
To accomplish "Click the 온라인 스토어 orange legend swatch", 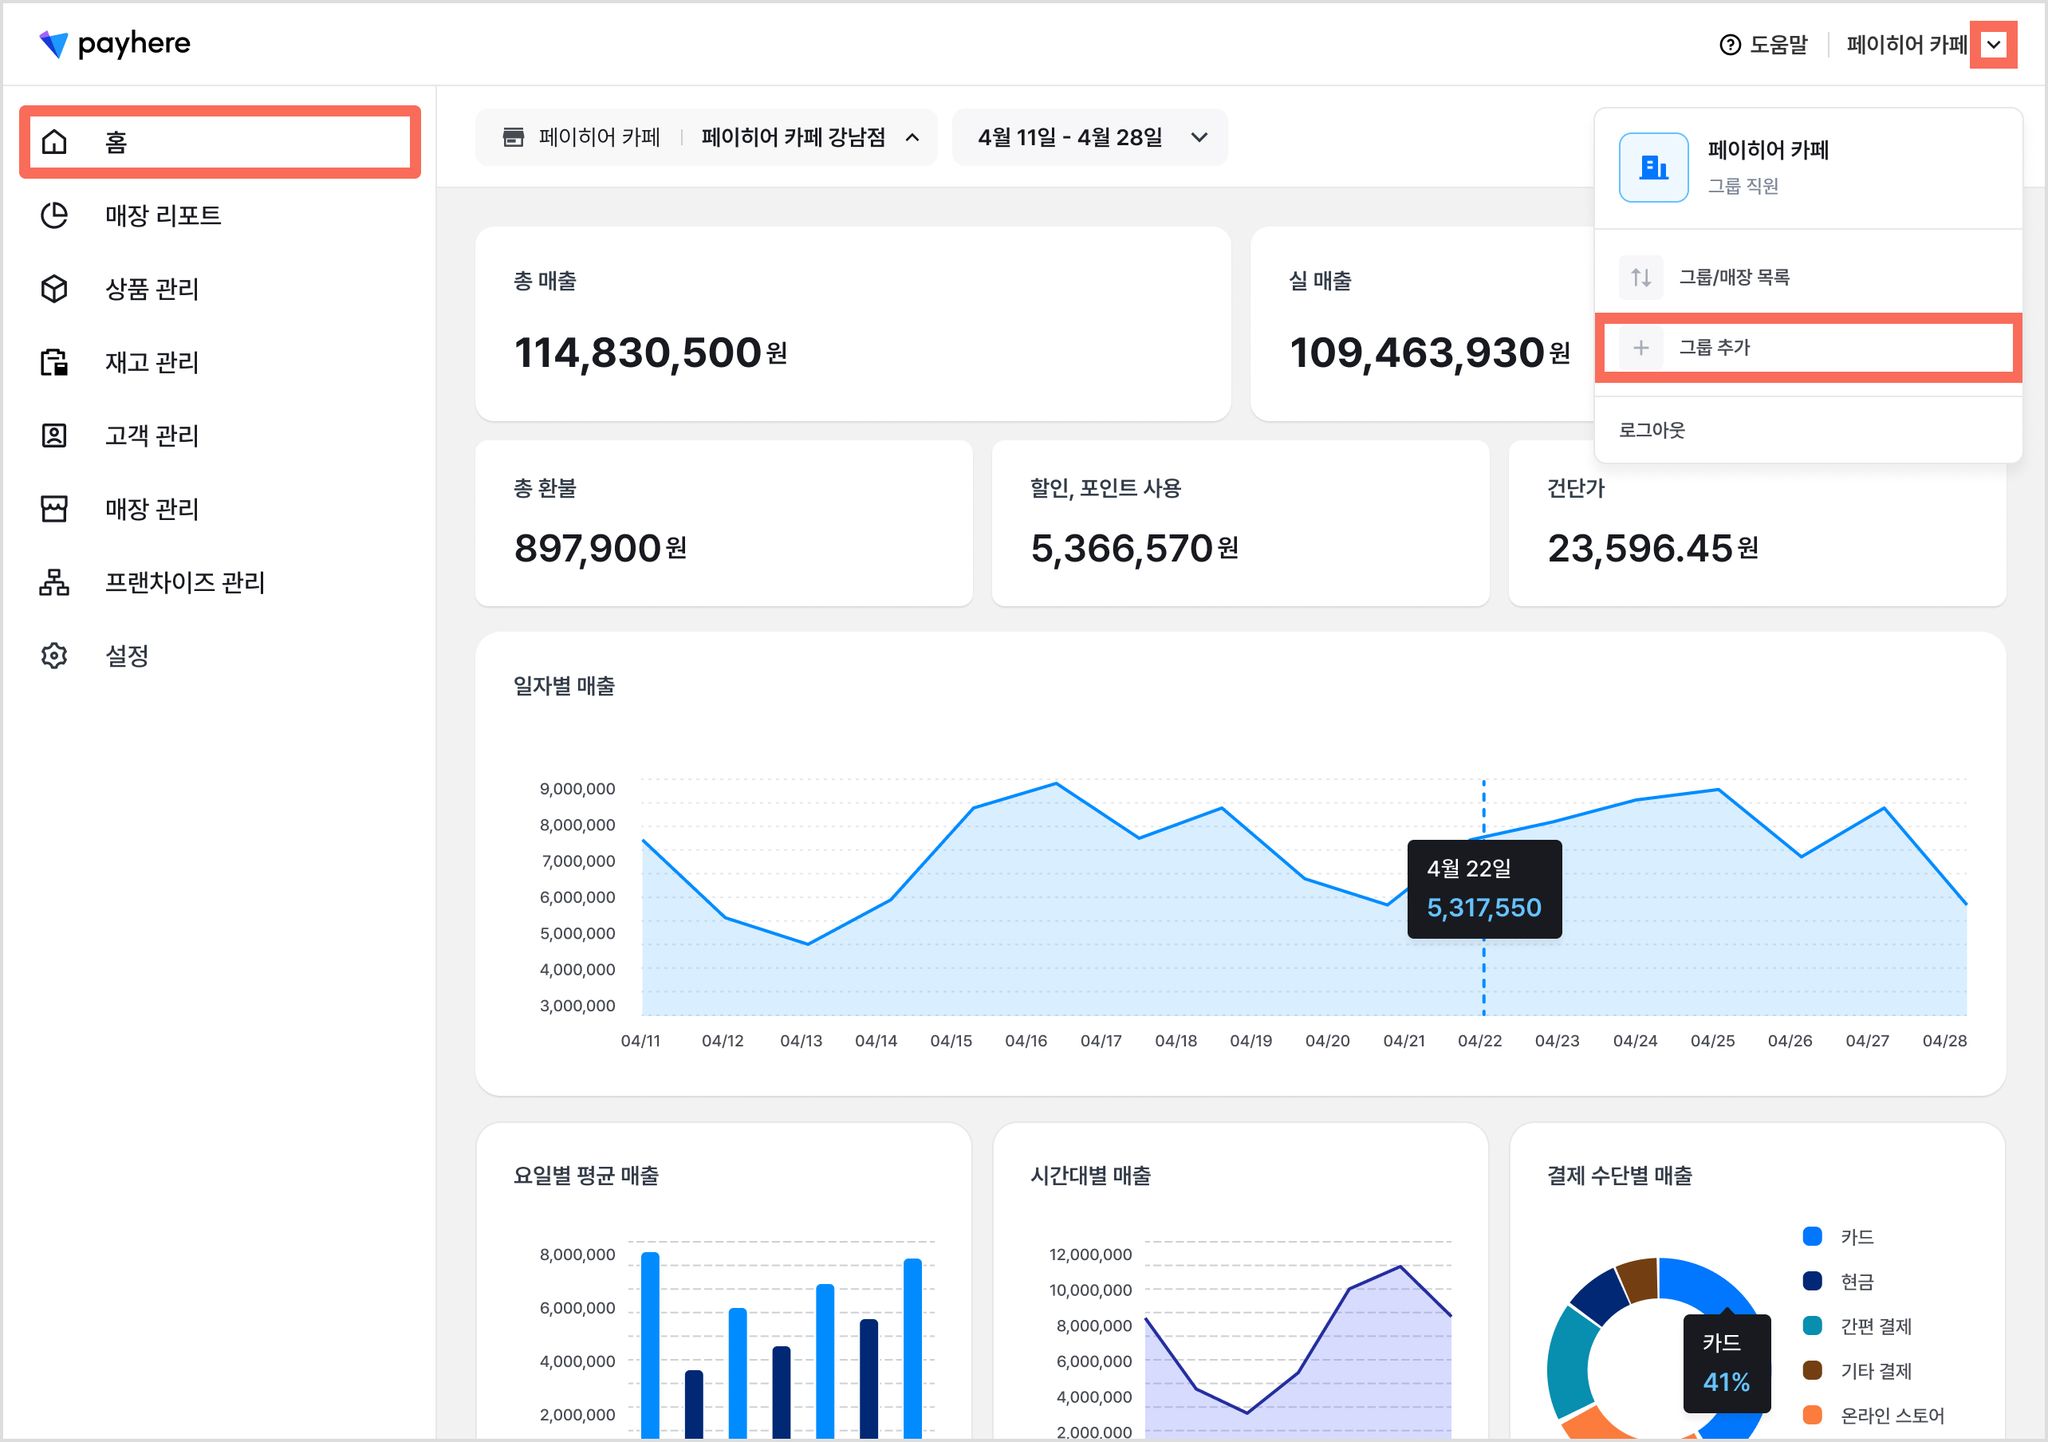I will pos(1812,1415).
